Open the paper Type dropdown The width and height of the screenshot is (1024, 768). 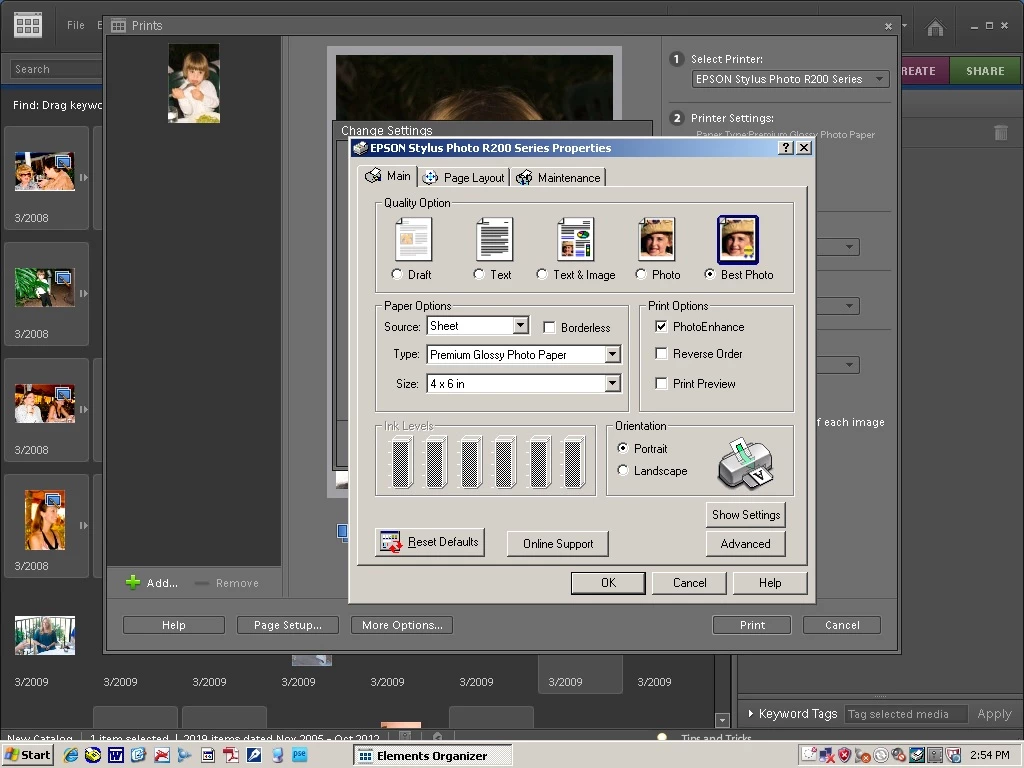click(x=612, y=354)
